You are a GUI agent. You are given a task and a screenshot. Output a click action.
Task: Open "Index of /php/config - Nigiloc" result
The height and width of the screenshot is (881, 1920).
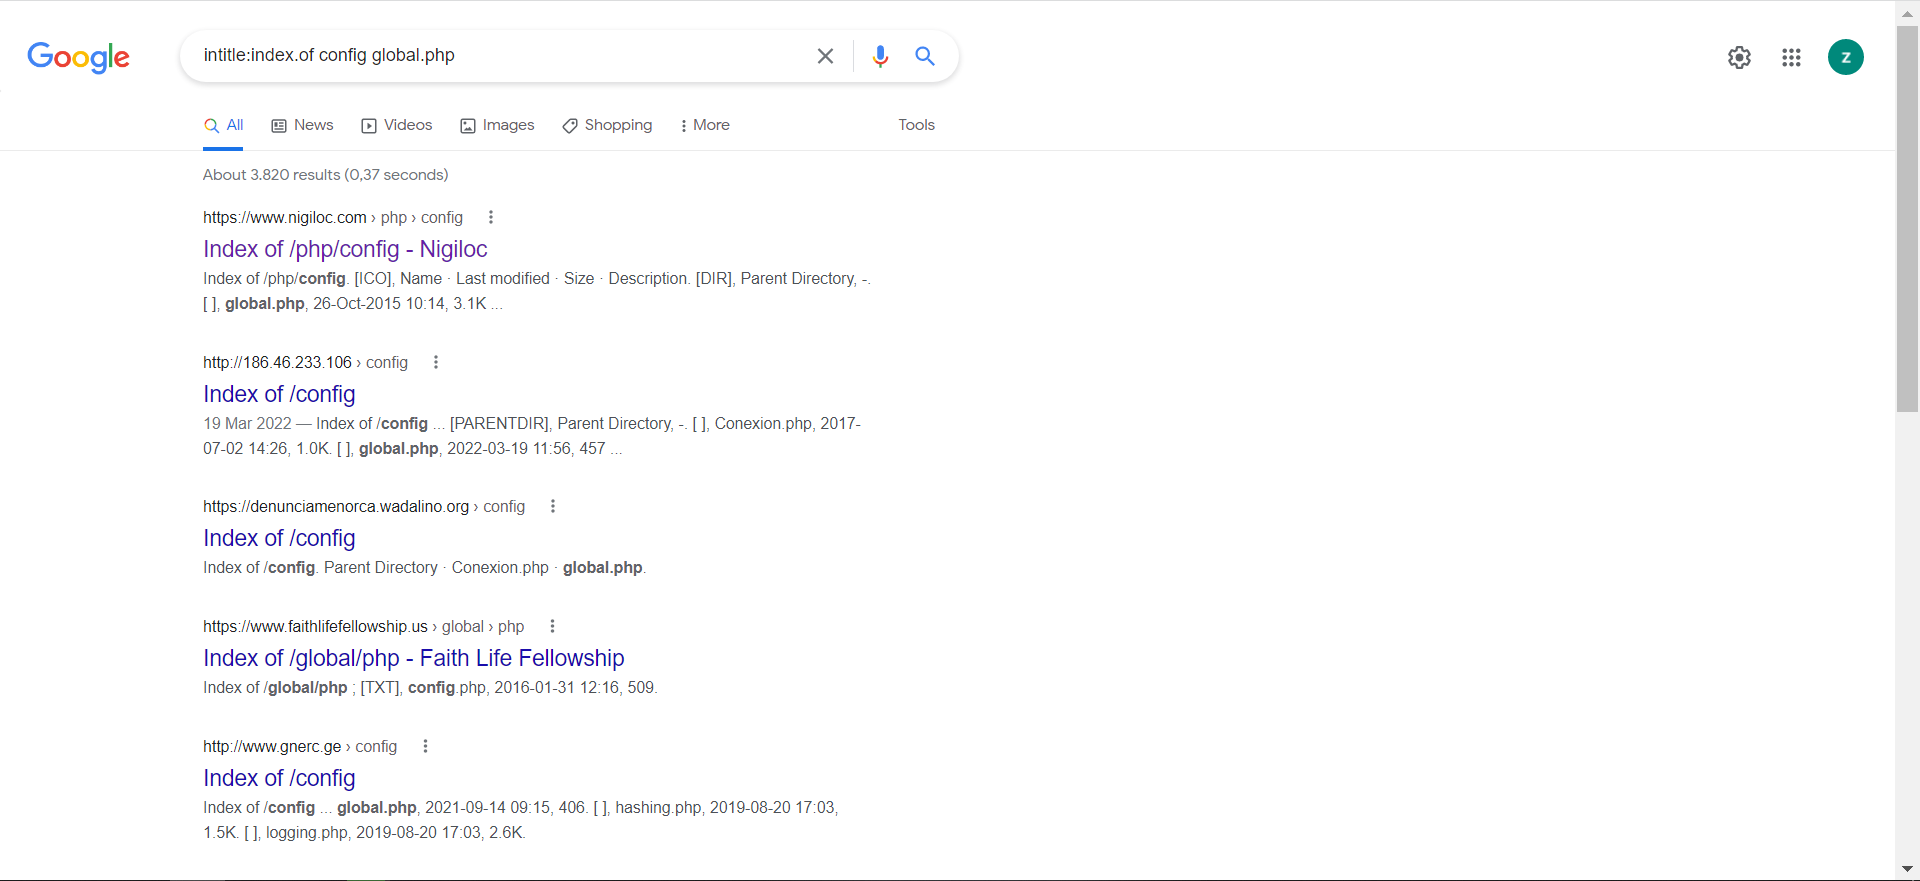[345, 249]
